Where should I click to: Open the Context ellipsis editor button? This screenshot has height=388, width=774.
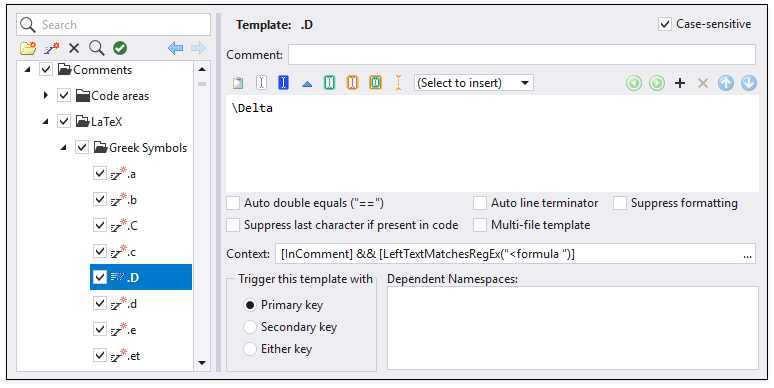747,255
